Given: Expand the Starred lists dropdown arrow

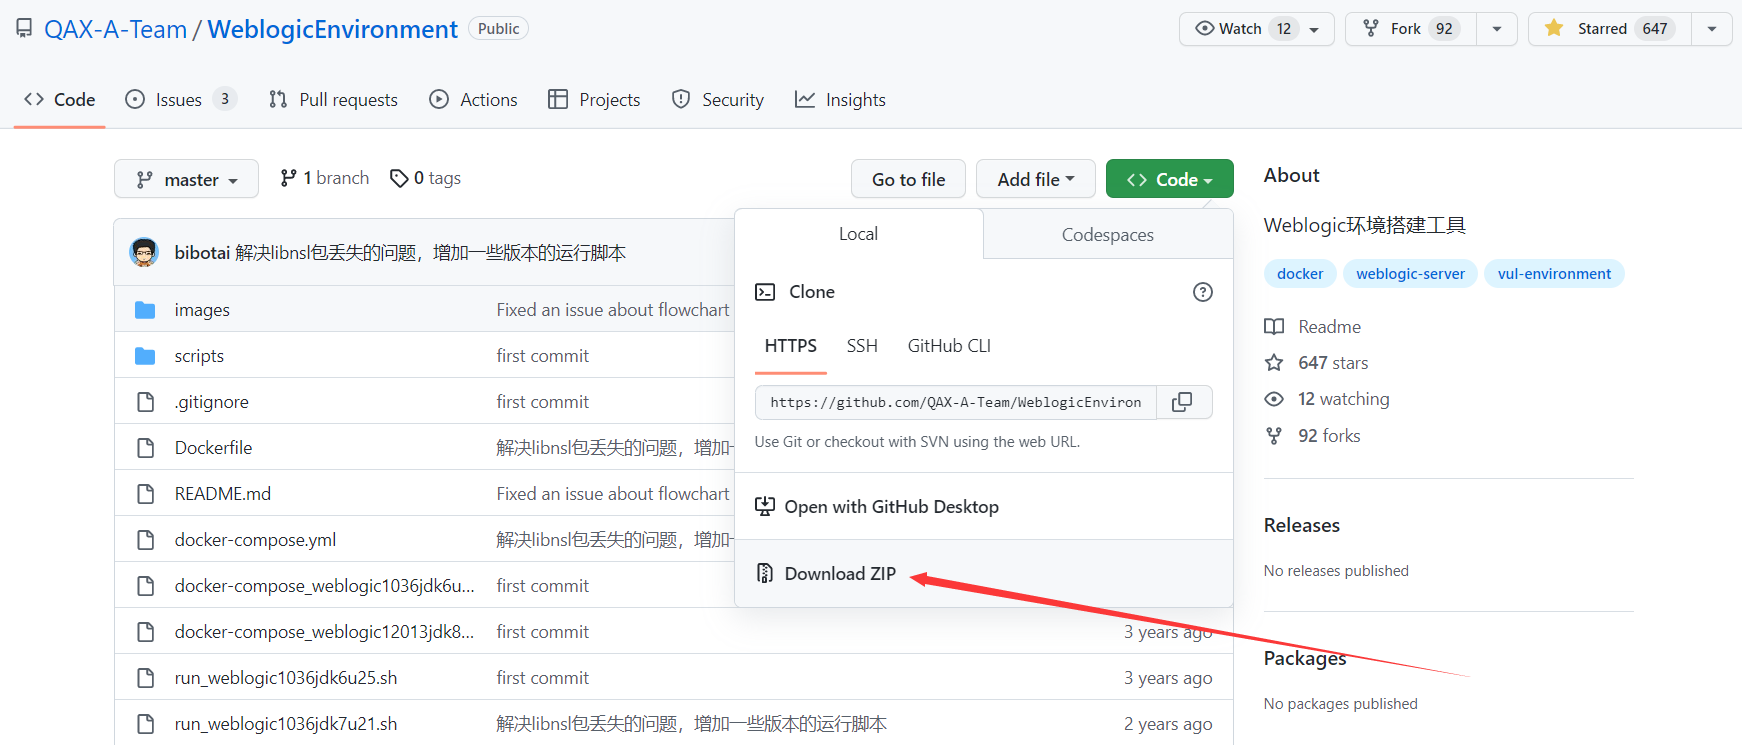Looking at the screenshot, I should 1712,29.
